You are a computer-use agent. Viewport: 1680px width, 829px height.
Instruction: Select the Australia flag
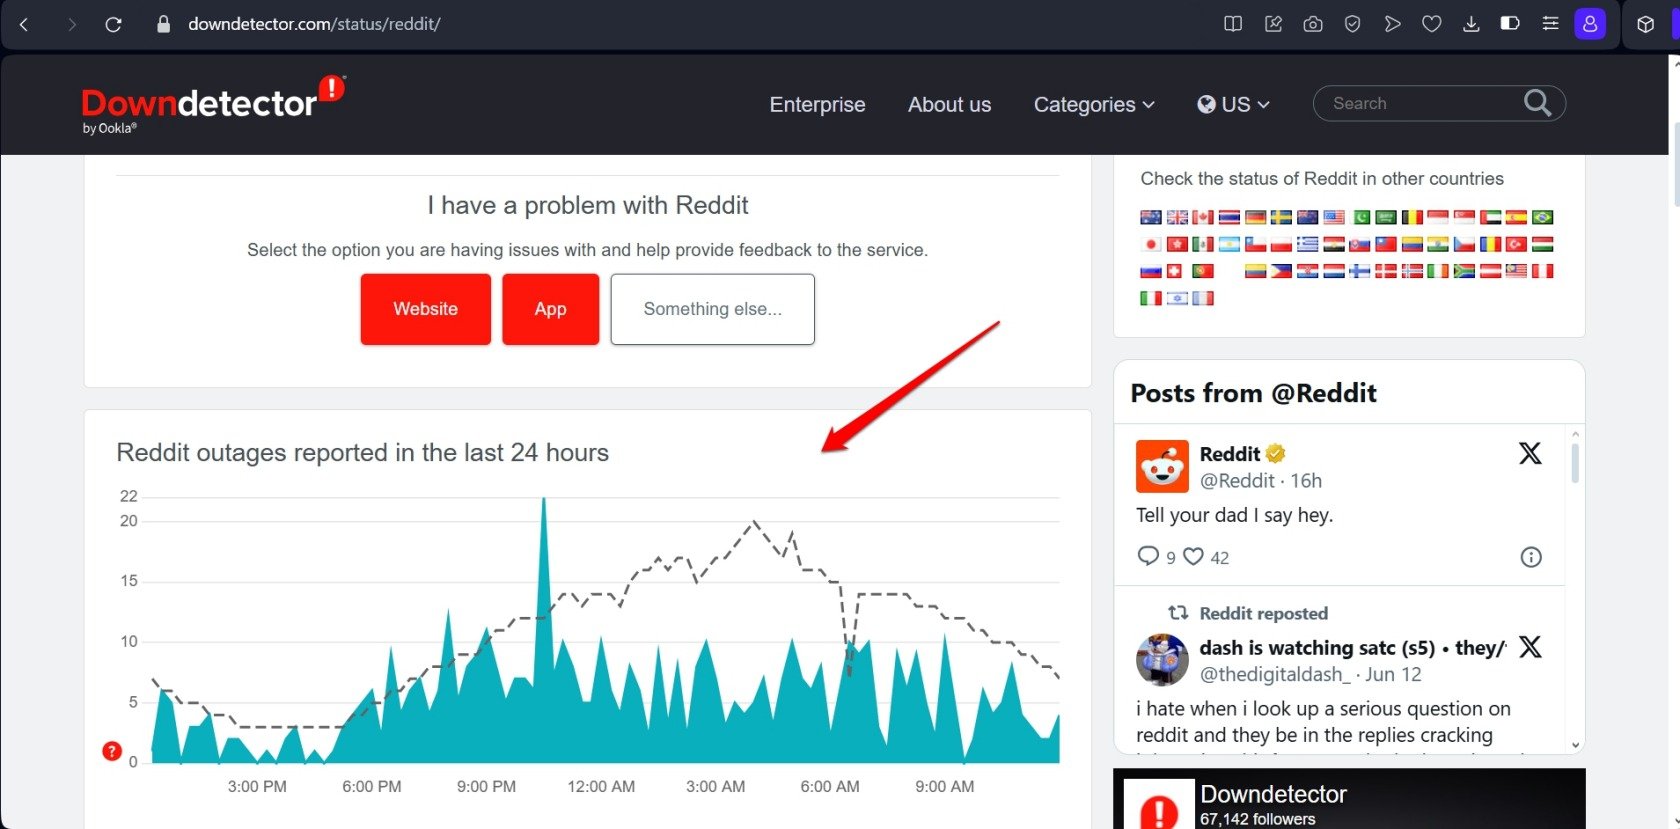click(1151, 217)
